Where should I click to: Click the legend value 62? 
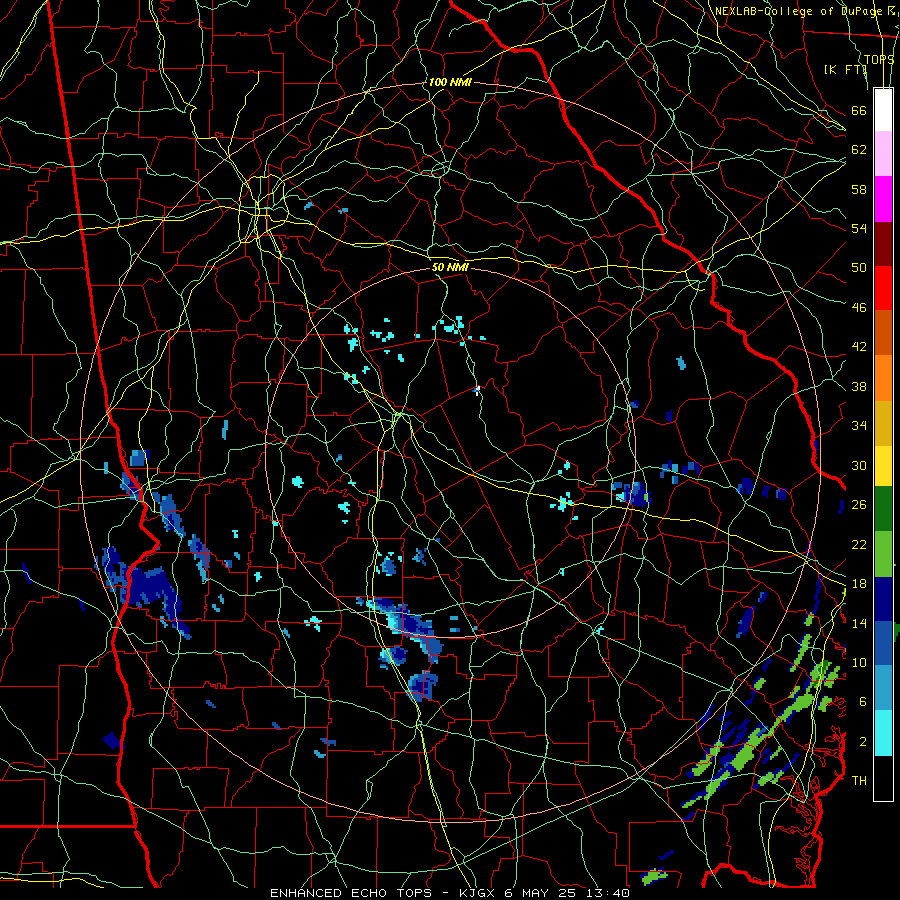859,150
